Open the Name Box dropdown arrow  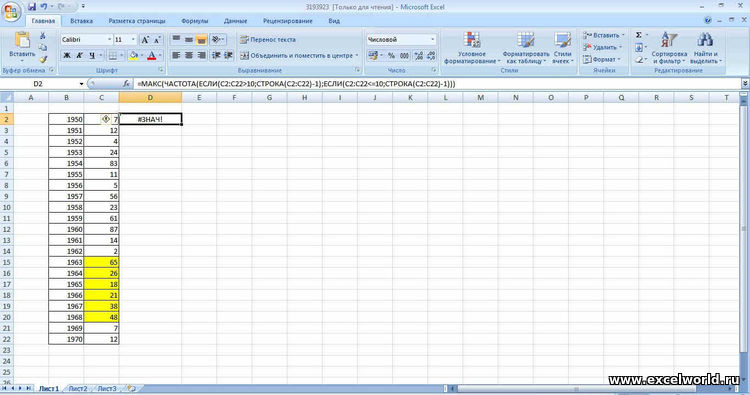coord(81,84)
